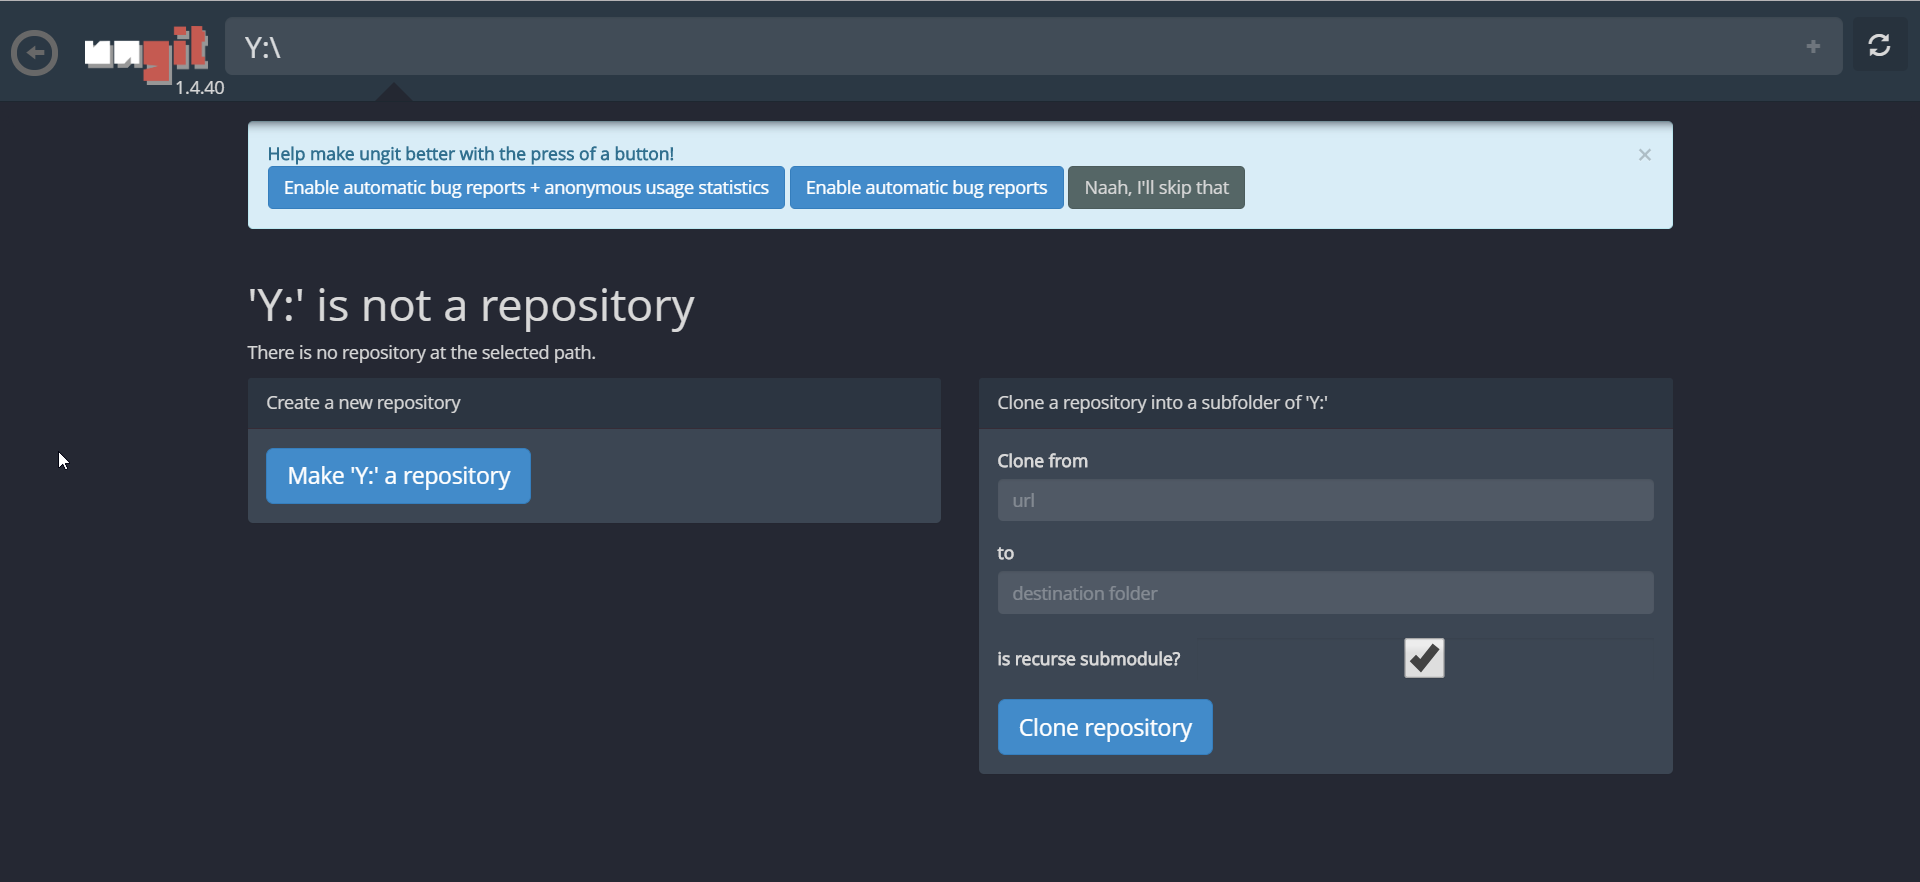Select the Clone a repository panel header
This screenshot has width=1920, height=882.
1325,403
